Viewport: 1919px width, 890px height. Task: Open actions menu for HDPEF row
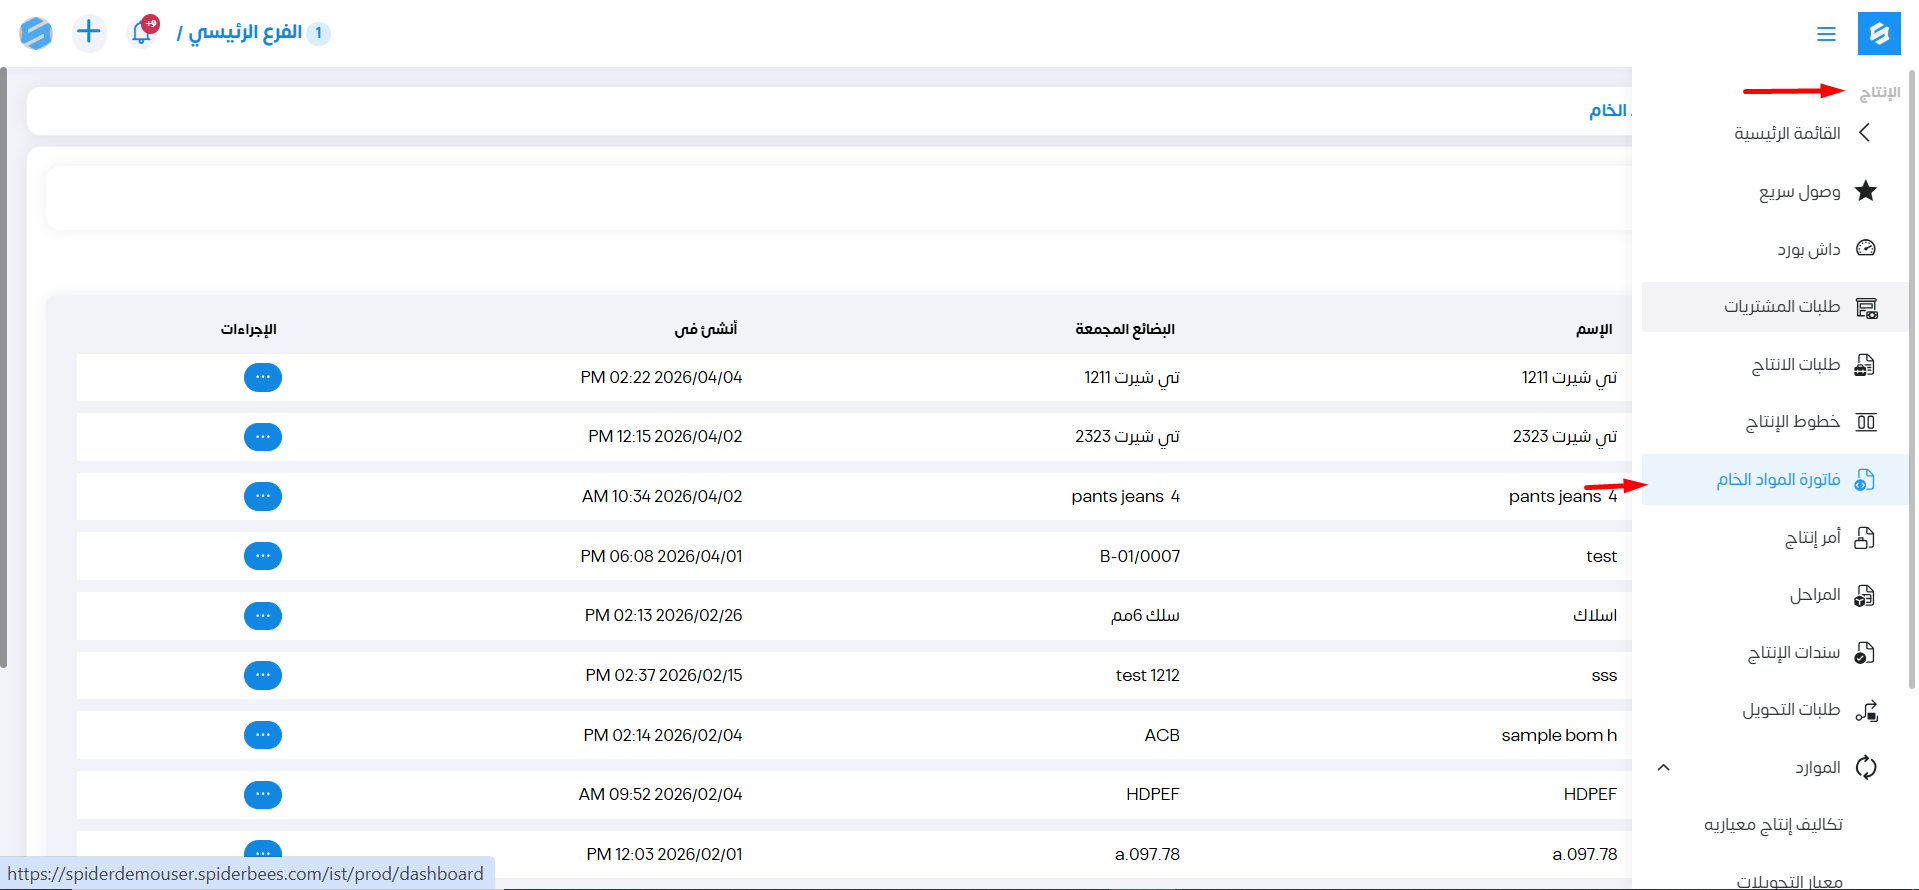(262, 795)
